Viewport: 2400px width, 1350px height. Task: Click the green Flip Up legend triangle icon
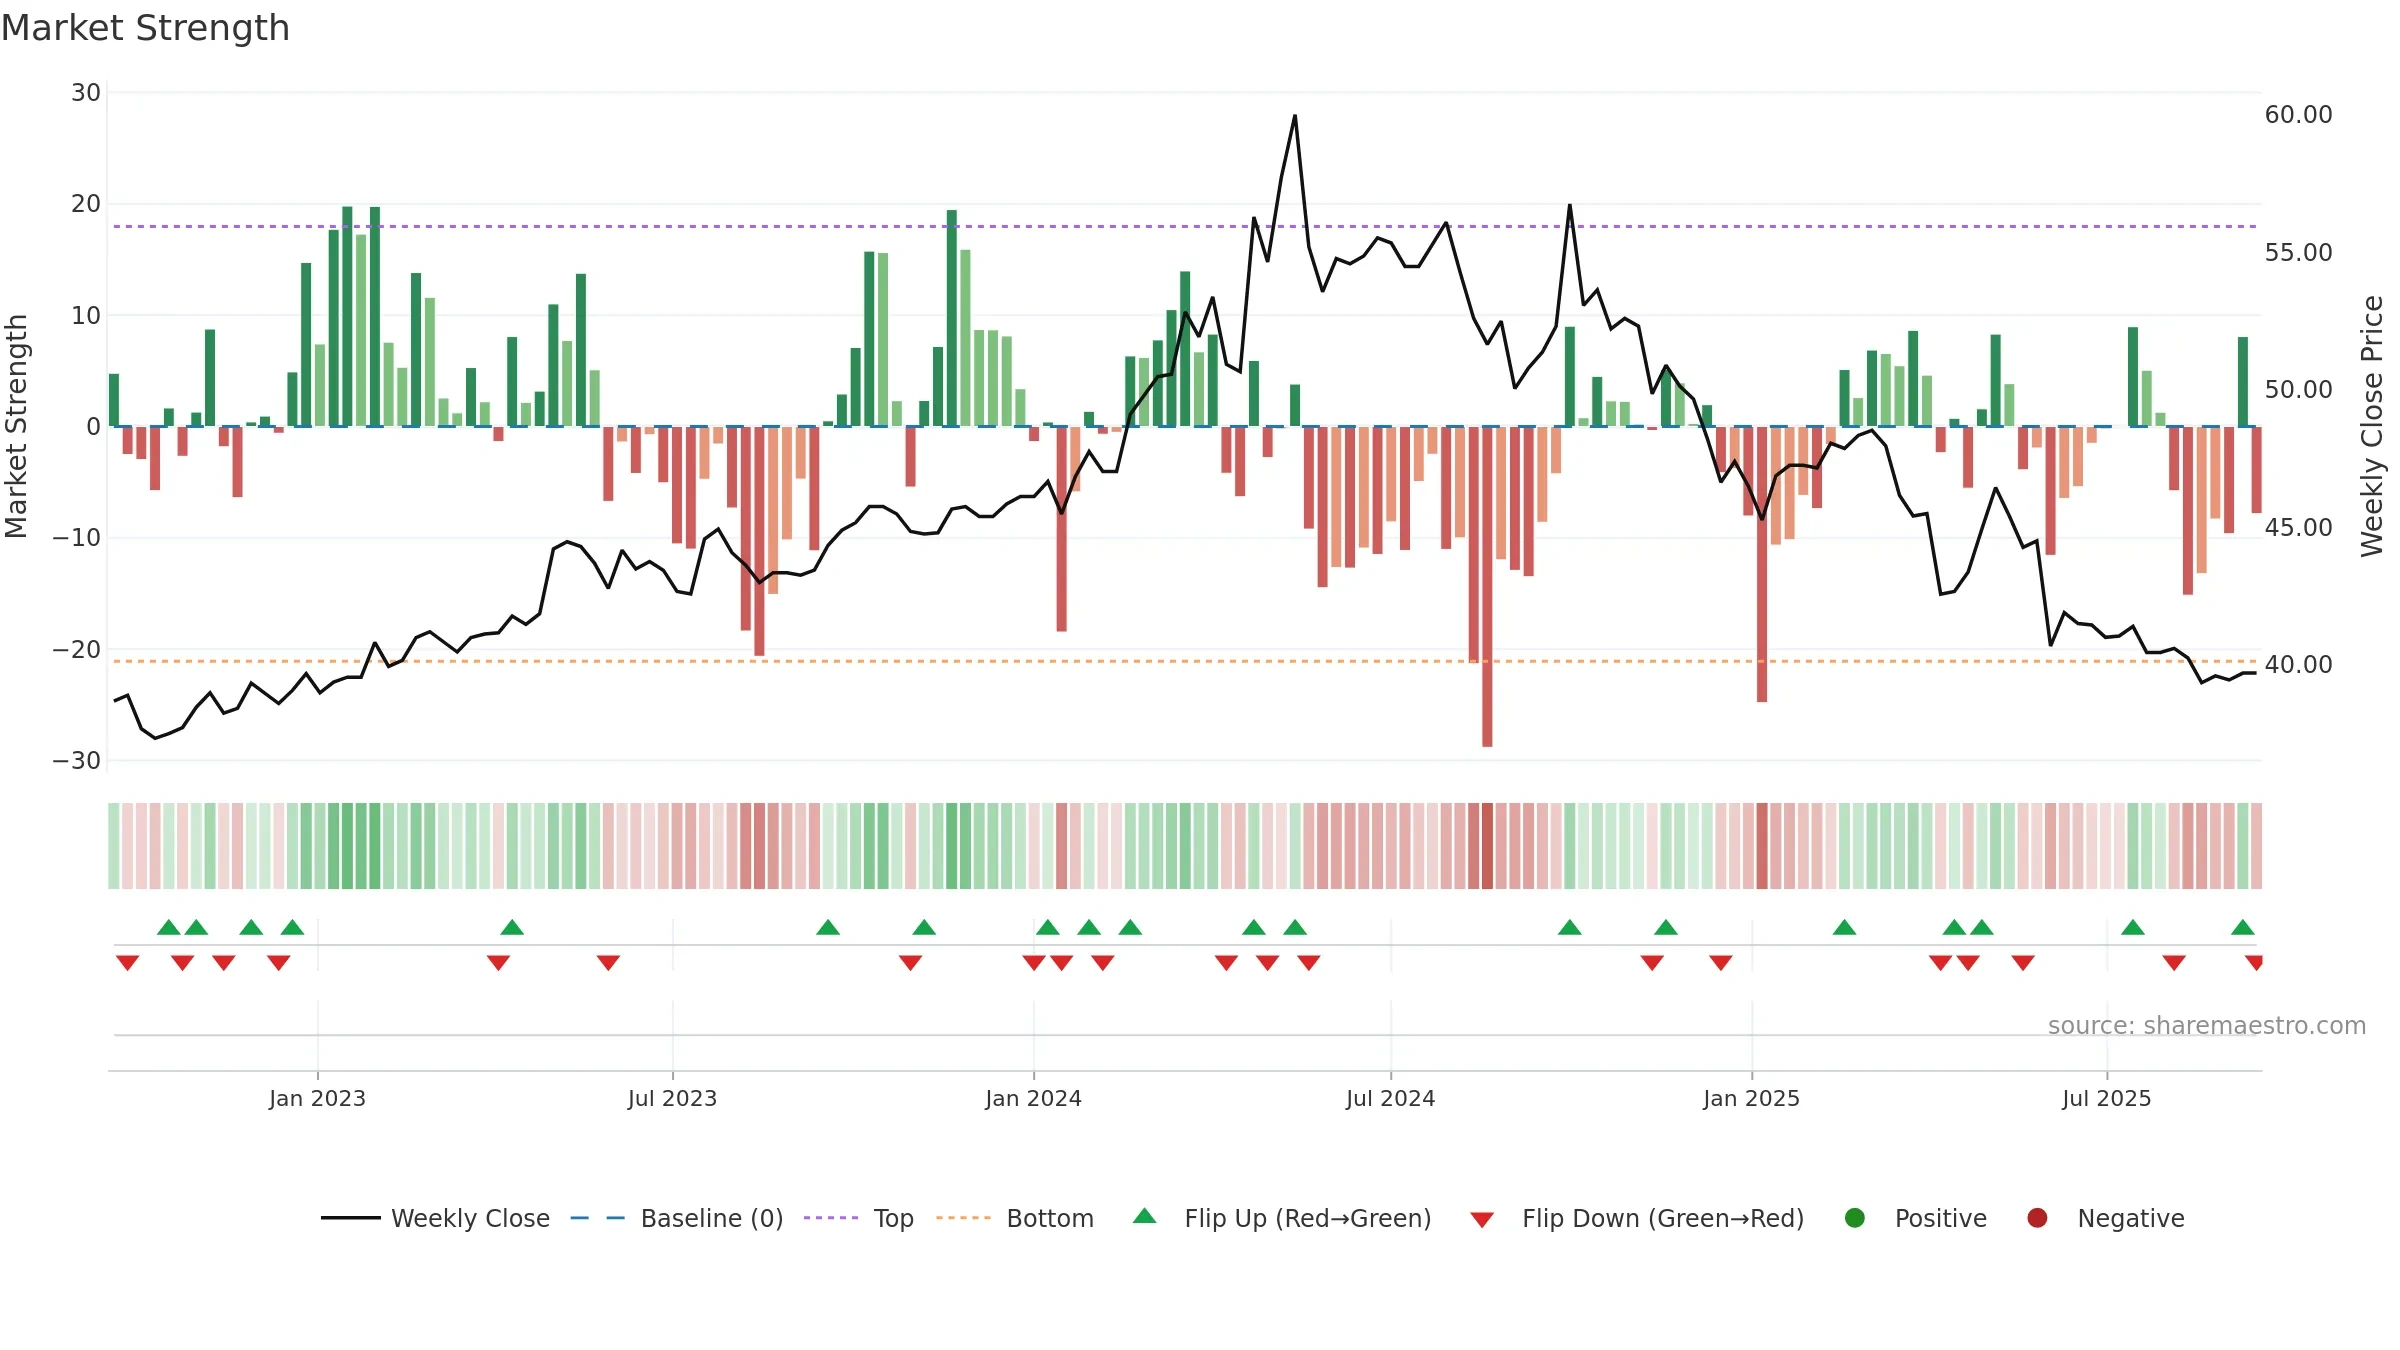coord(1145,1216)
